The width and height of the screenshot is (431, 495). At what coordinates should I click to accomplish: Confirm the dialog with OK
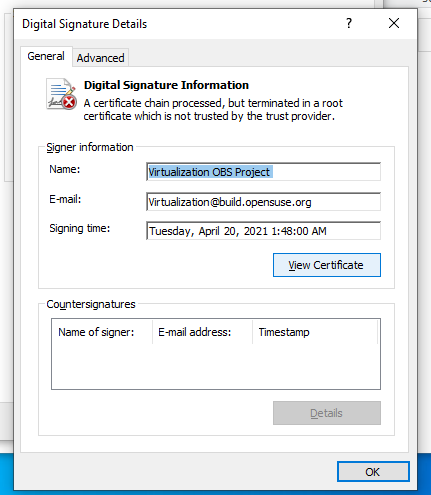point(373,472)
